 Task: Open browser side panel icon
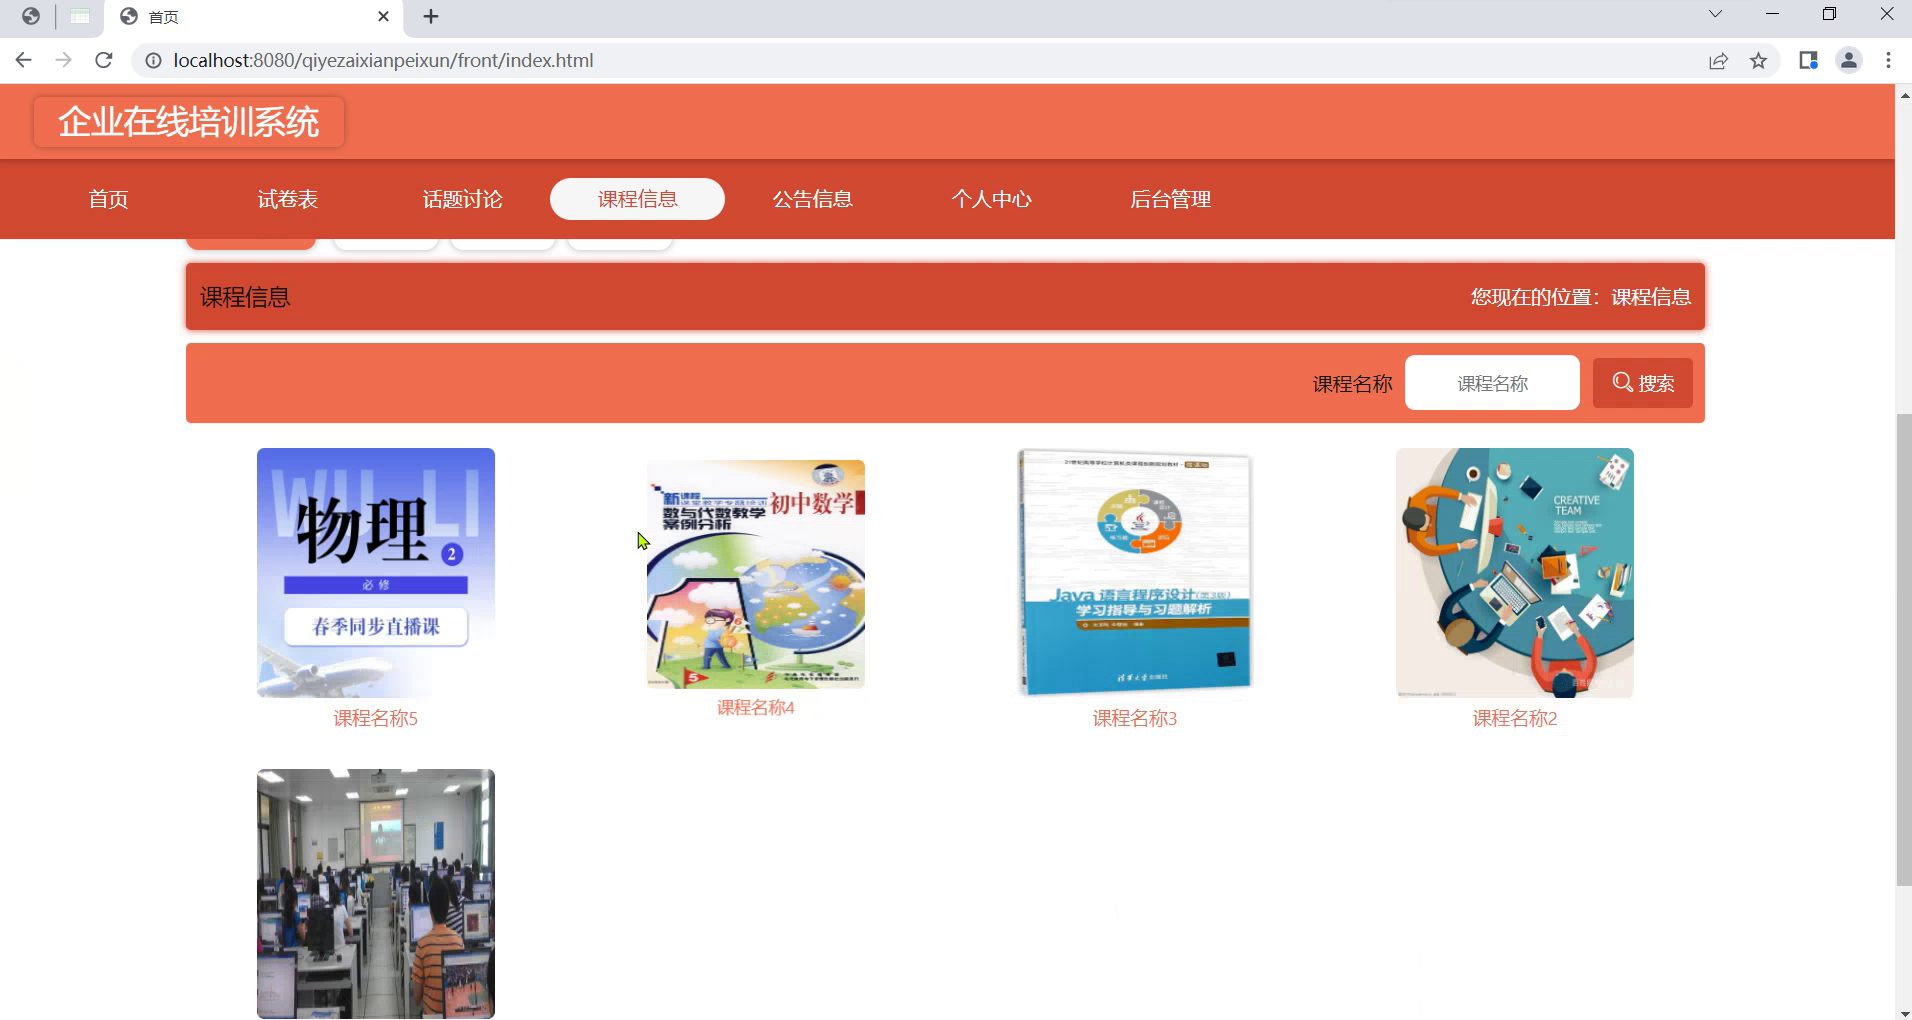(1808, 61)
